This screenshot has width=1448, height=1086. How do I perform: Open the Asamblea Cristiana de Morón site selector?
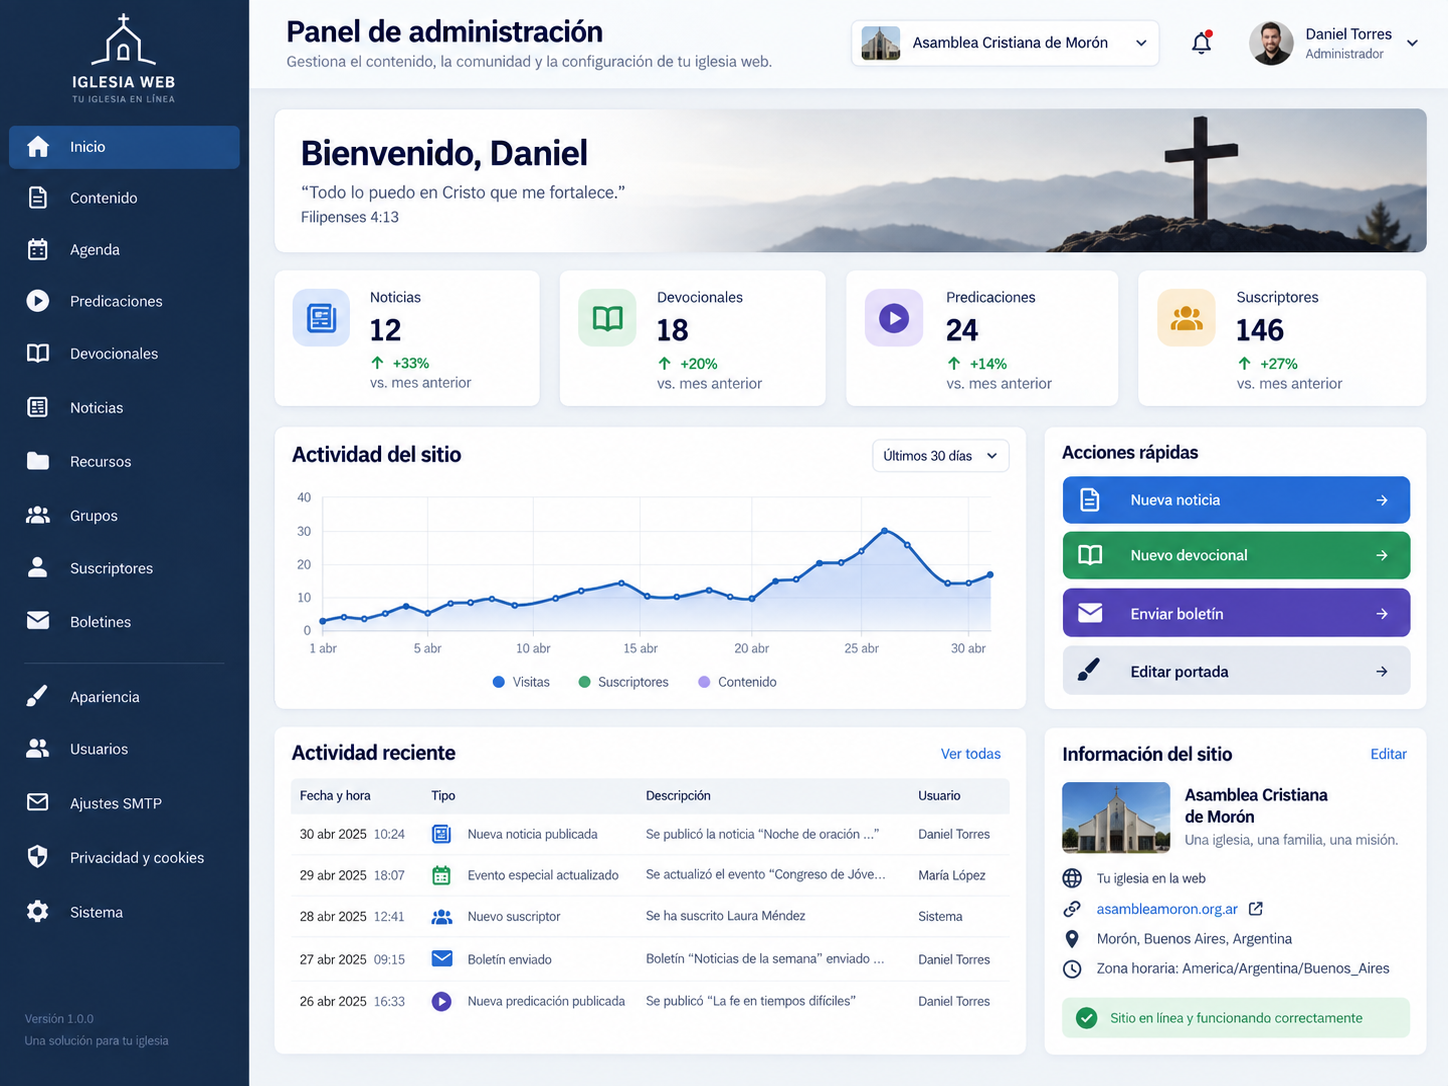coord(1005,43)
